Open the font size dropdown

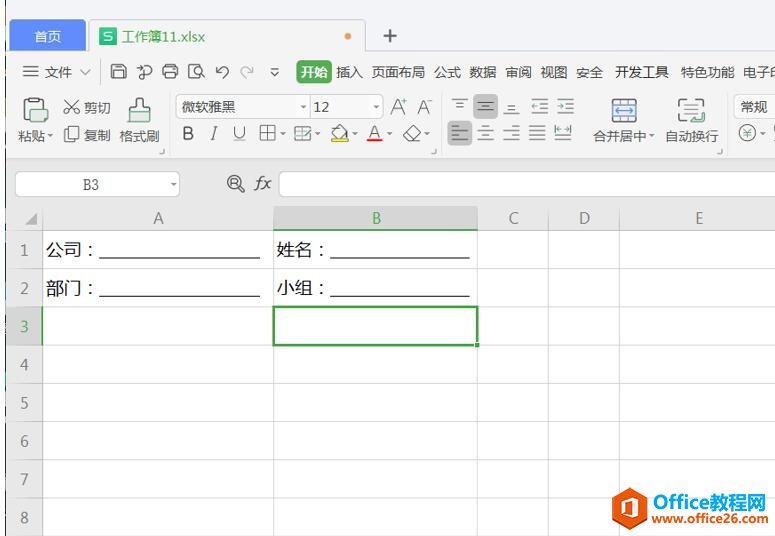376,107
